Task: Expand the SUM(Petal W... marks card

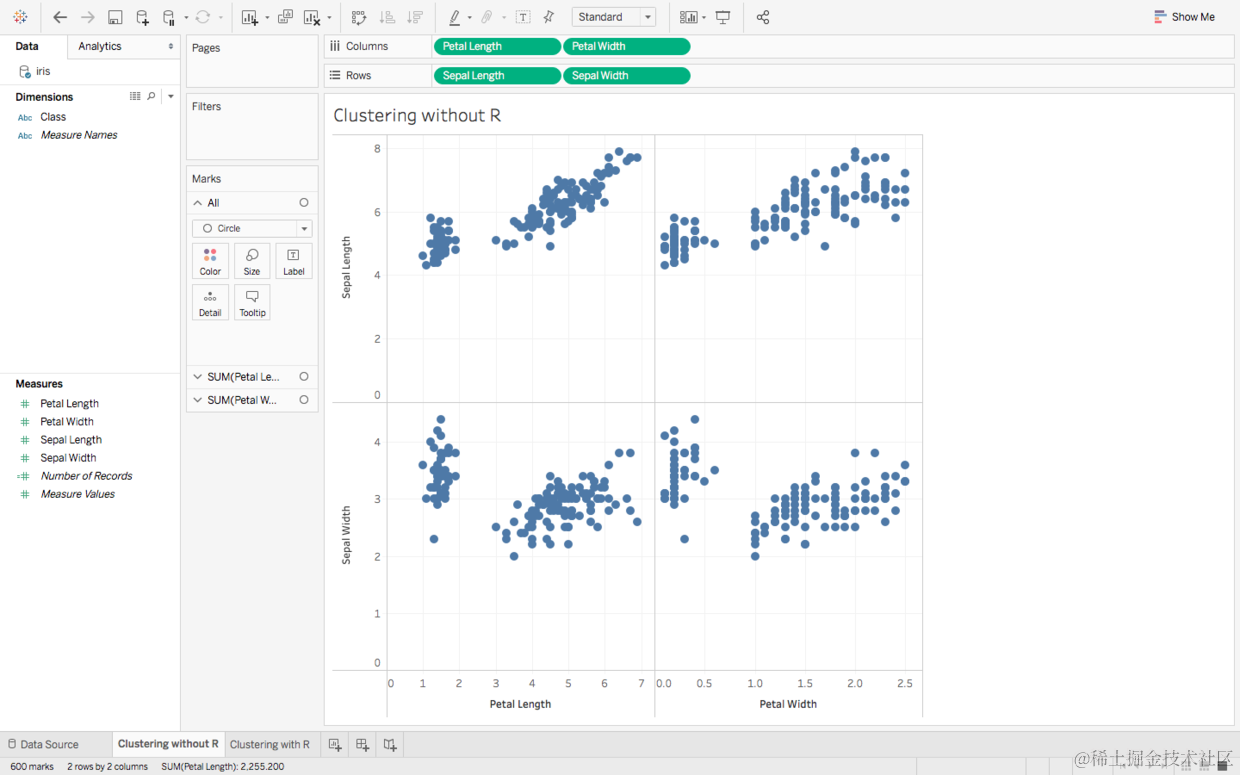Action: (x=198, y=400)
